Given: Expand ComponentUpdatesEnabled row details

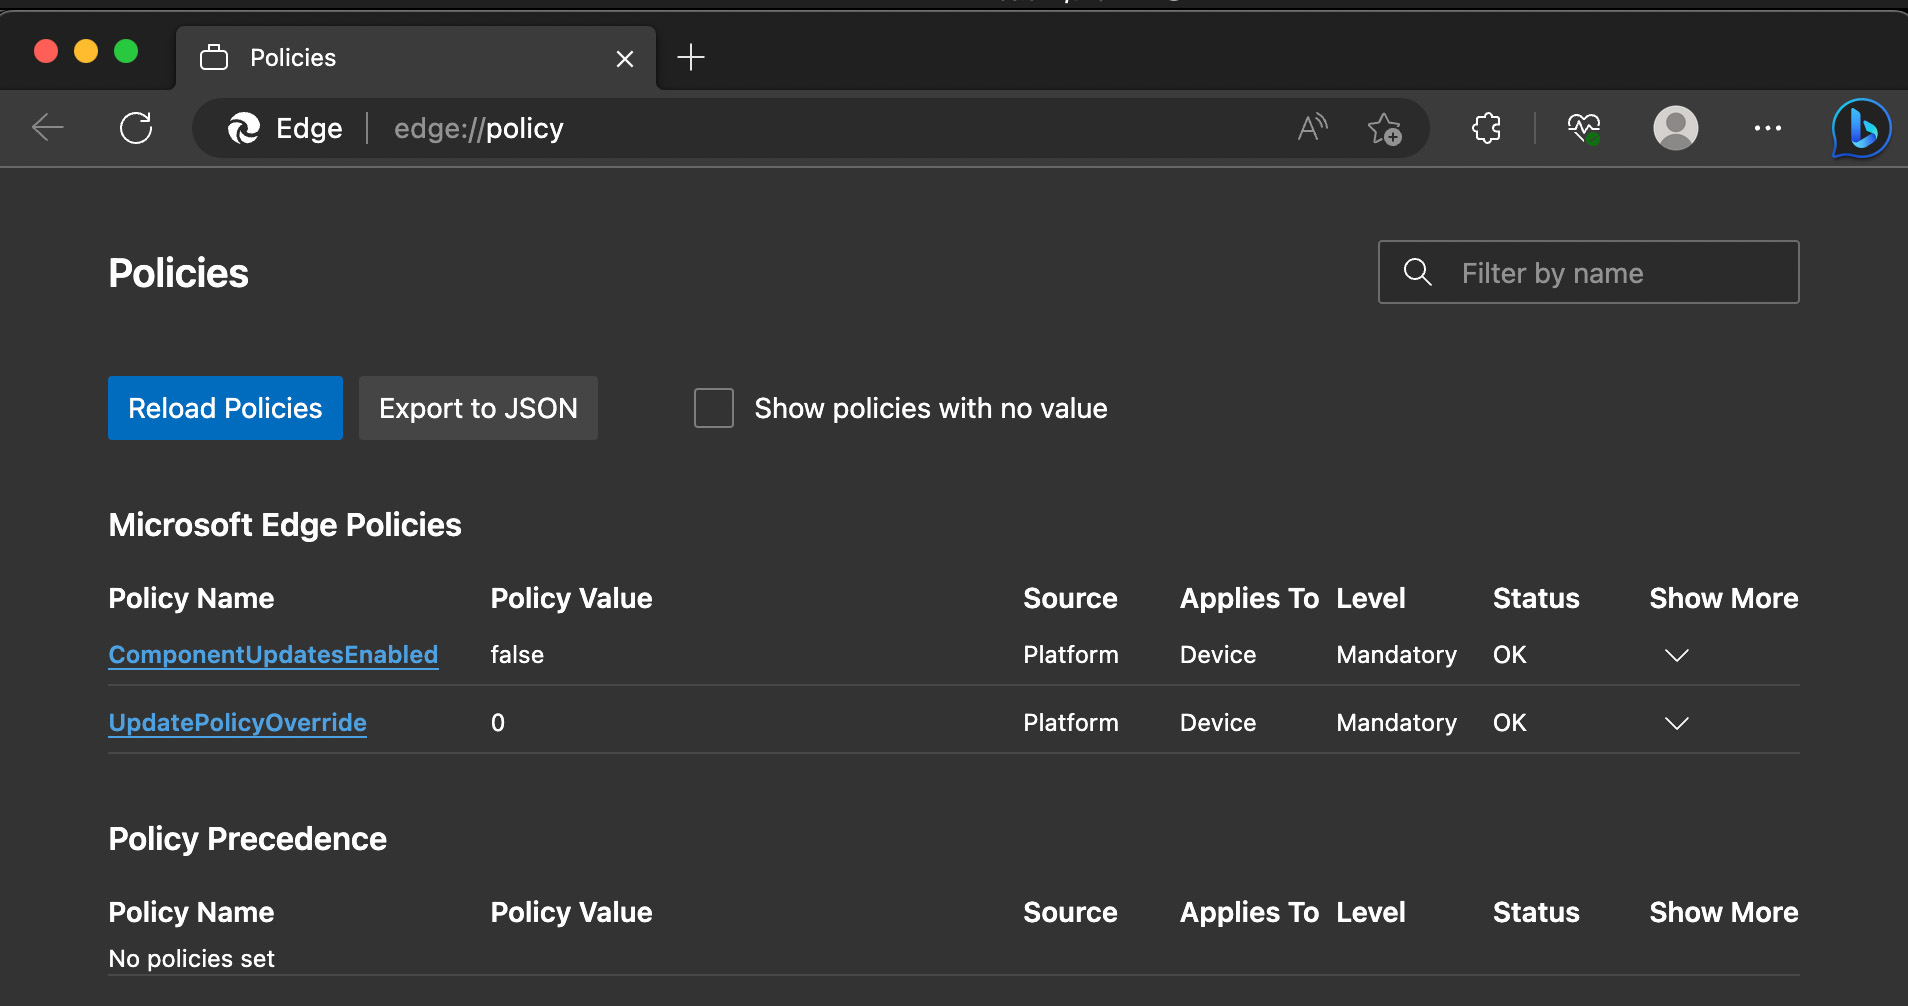Looking at the screenshot, I should pos(1676,655).
